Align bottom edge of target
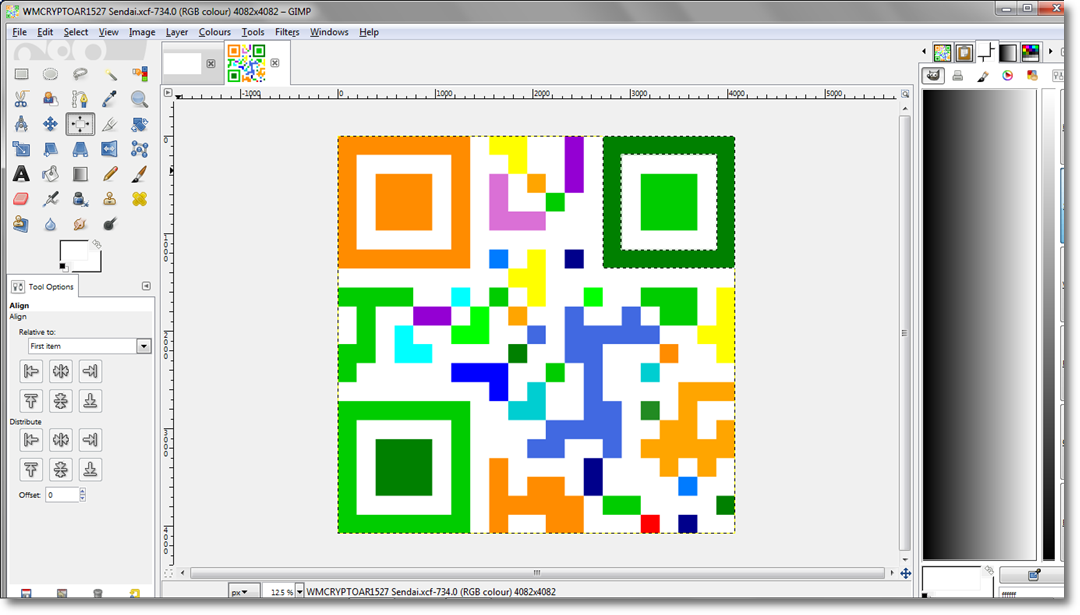This screenshot has width=1080, height=615. coord(90,401)
